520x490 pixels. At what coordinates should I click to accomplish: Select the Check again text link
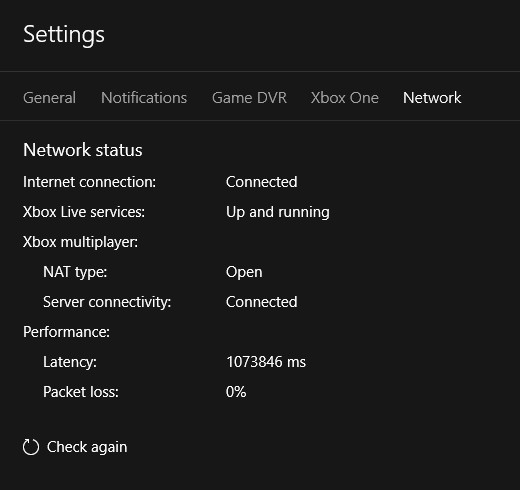[87, 447]
